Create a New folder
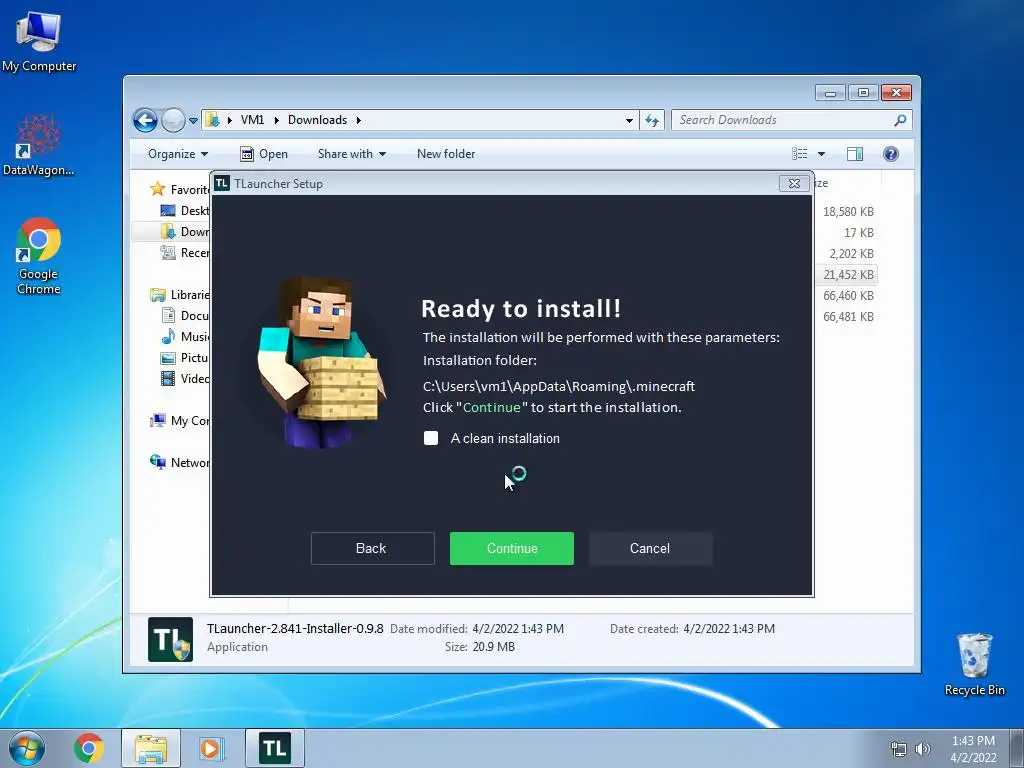Image resolution: width=1024 pixels, height=768 pixels. point(446,154)
